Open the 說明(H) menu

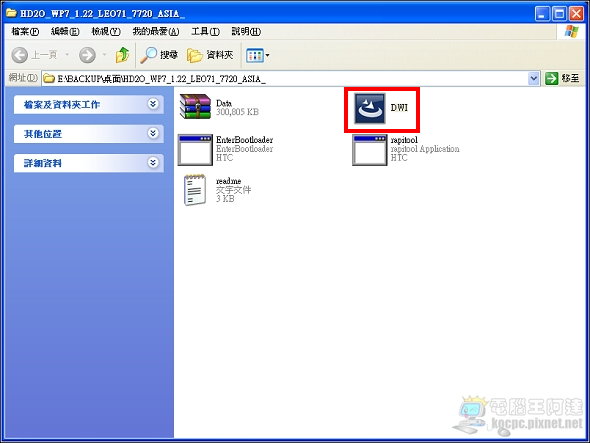246,32
